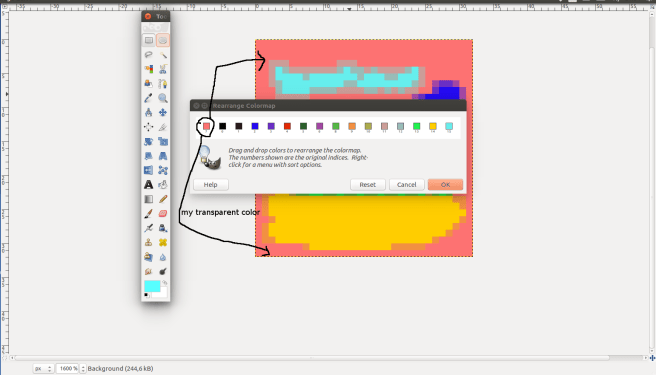The width and height of the screenshot is (656, 375).
Task: Select the Bucket Fill tool
Action: (x=163, y=185)
